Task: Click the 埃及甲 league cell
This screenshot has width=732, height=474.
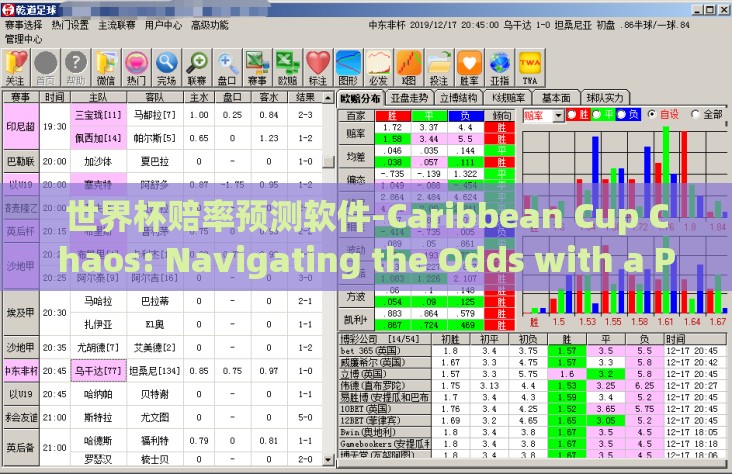Action: (x=21, y=312)
